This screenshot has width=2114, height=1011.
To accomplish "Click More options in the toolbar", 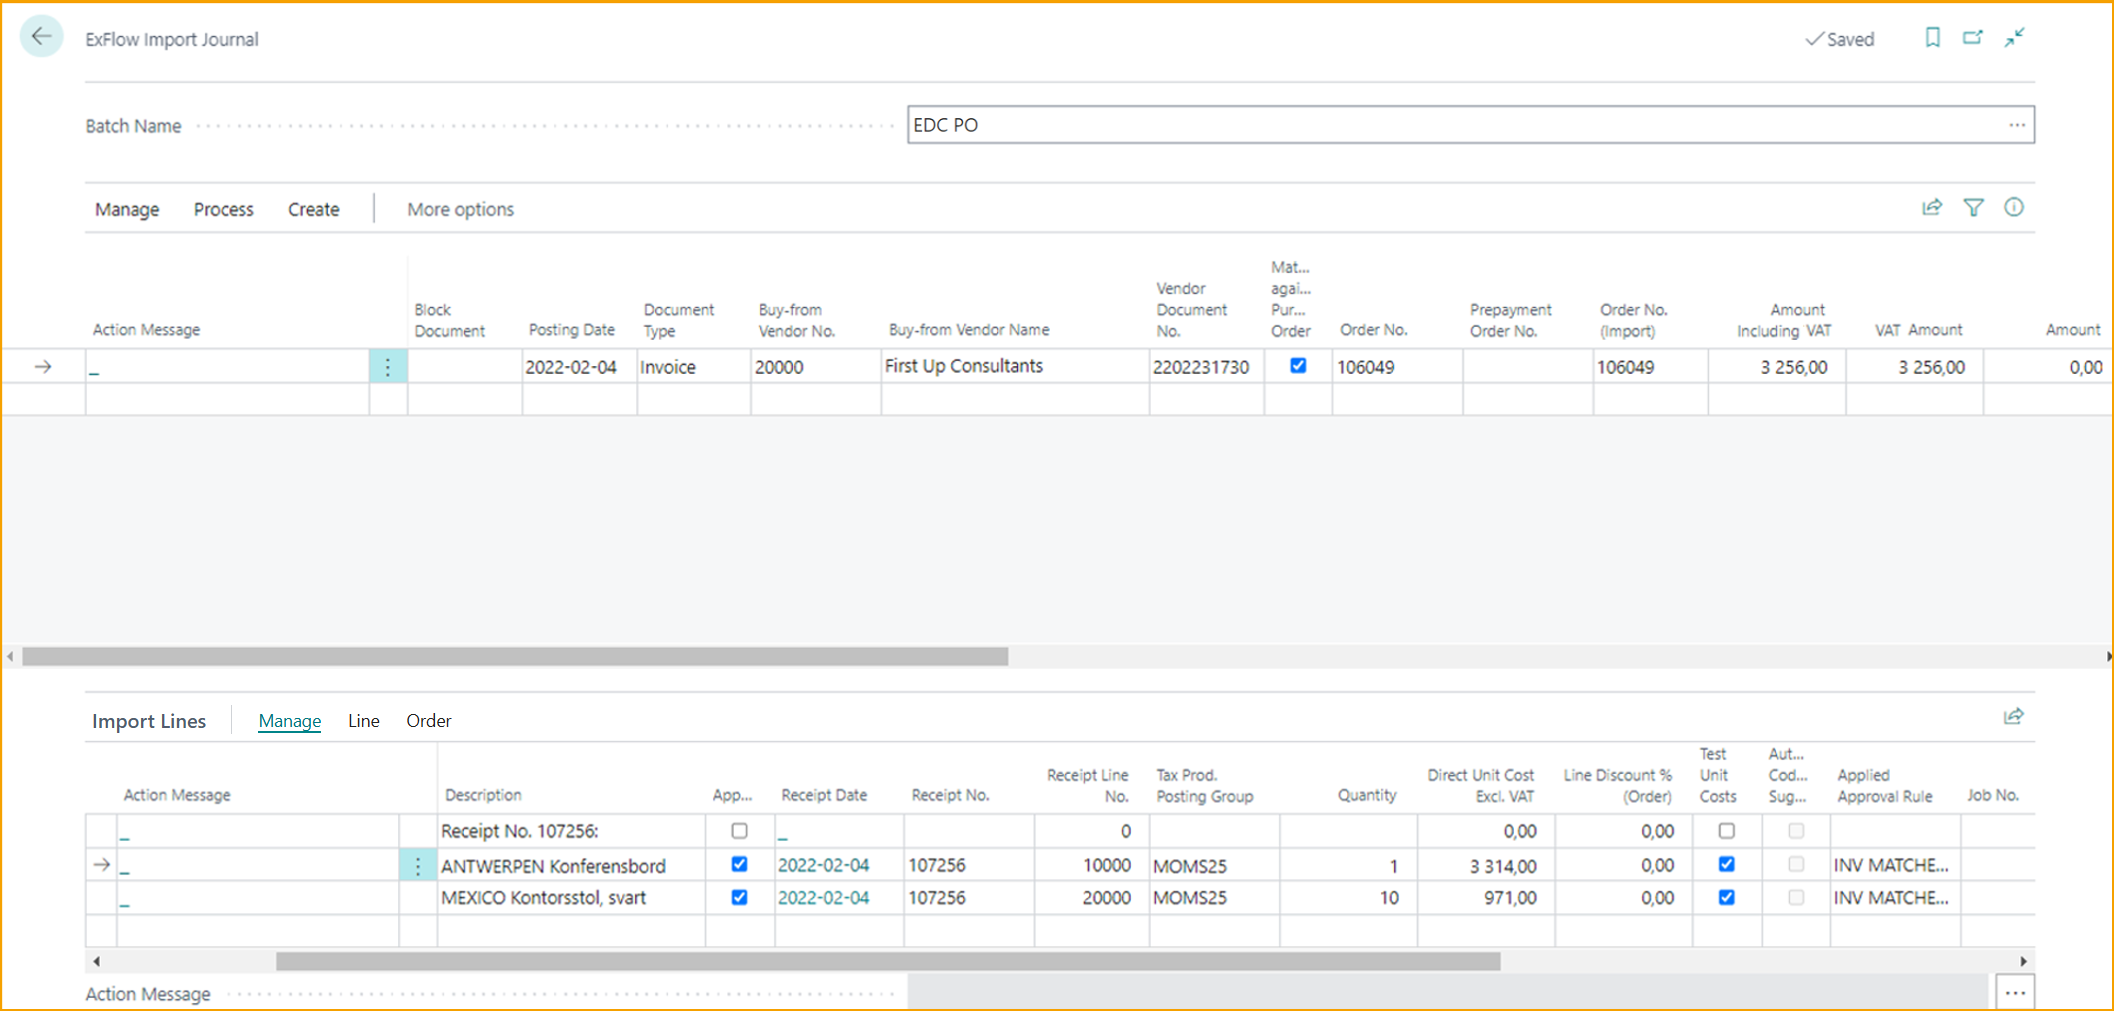I will coord(459,209).
